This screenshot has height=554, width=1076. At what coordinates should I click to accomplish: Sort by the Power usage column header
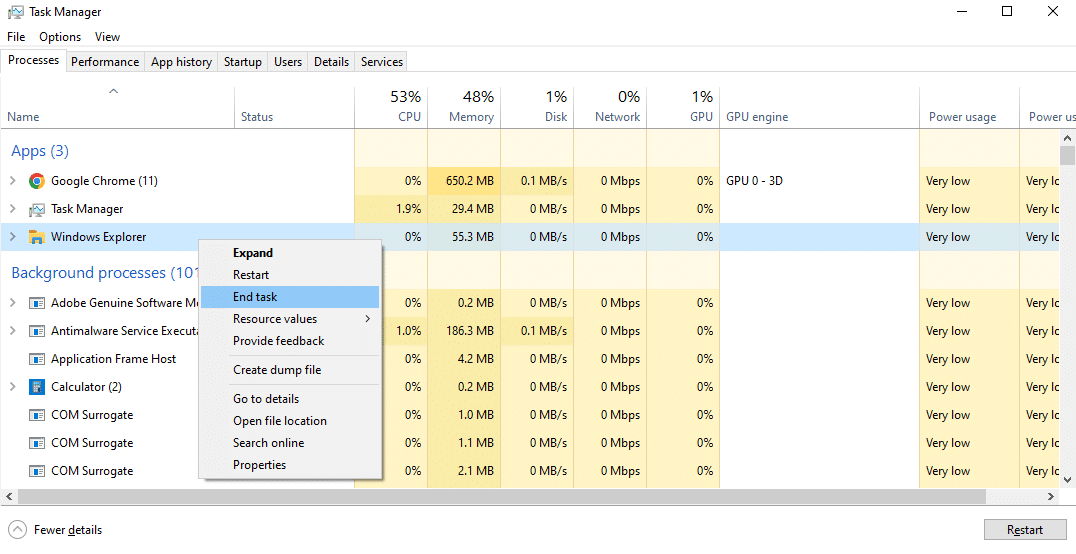(969, 108)
